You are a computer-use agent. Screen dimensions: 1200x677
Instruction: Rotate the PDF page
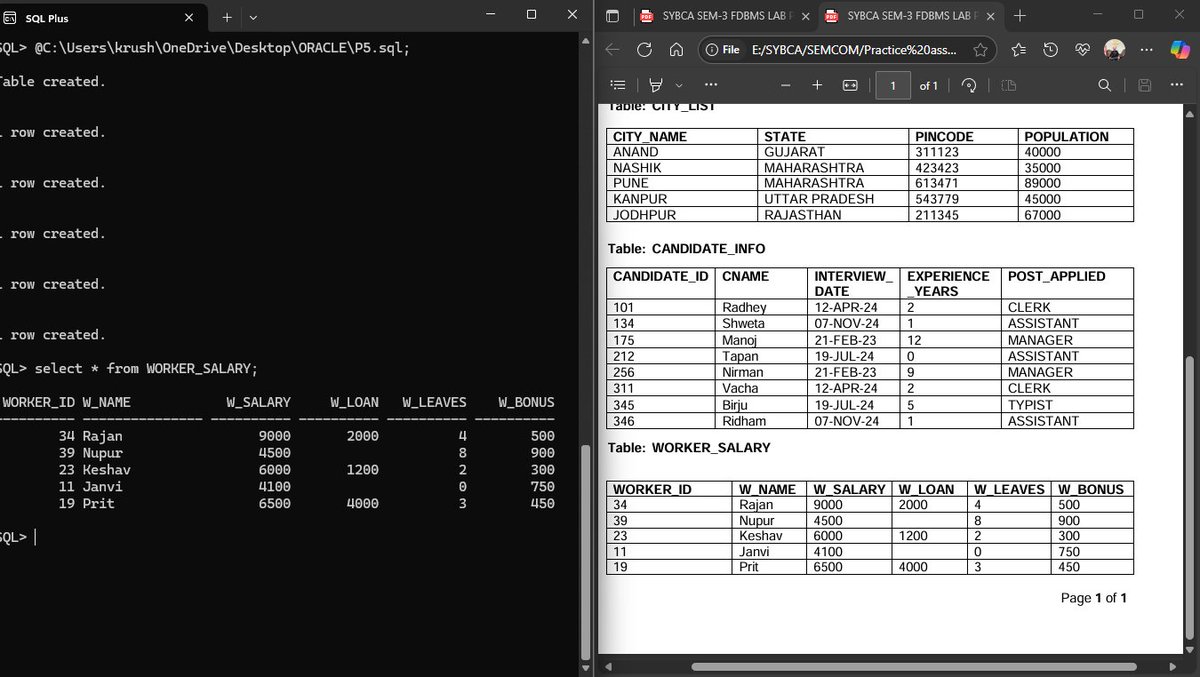pyautogui.click(x=968, y=85)
